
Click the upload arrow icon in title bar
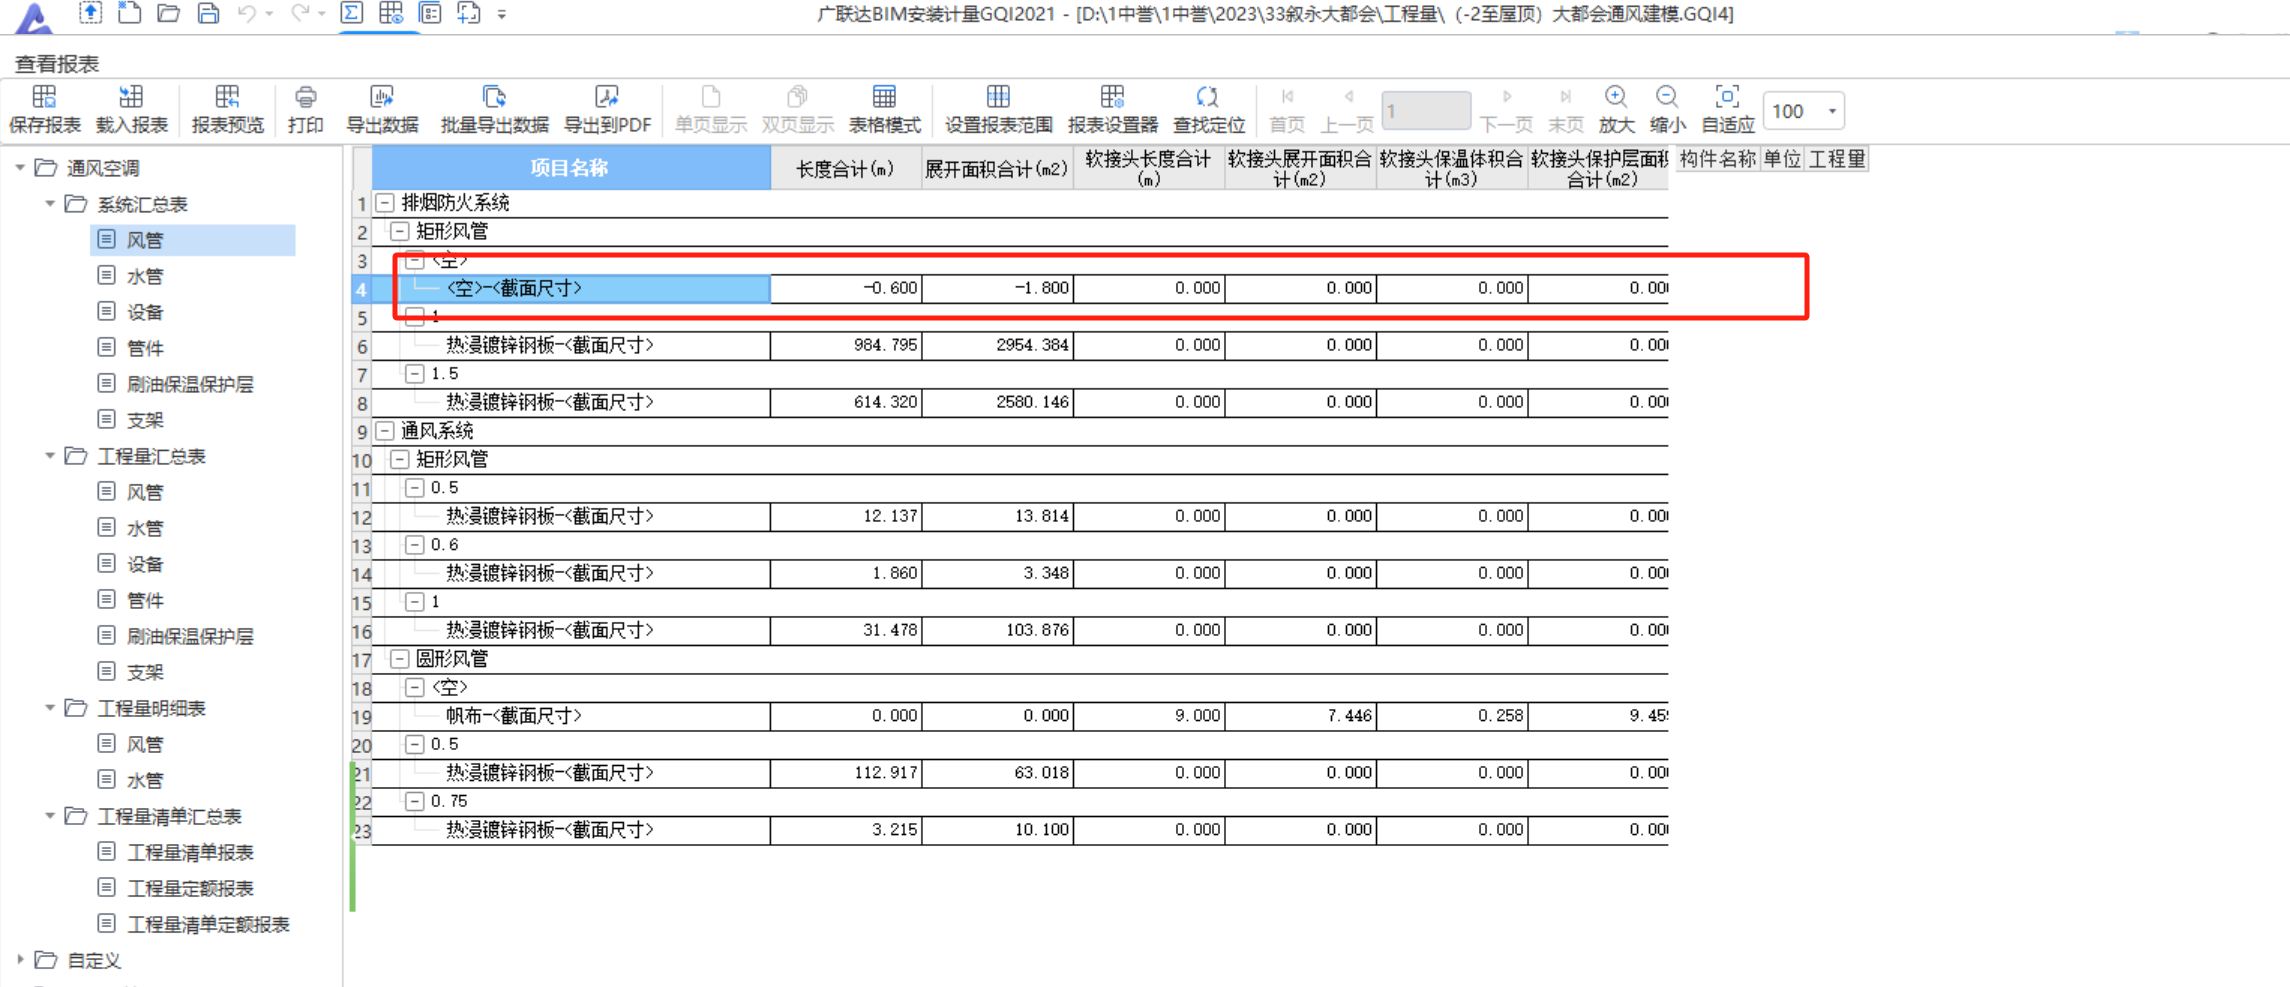coord(90,14)
